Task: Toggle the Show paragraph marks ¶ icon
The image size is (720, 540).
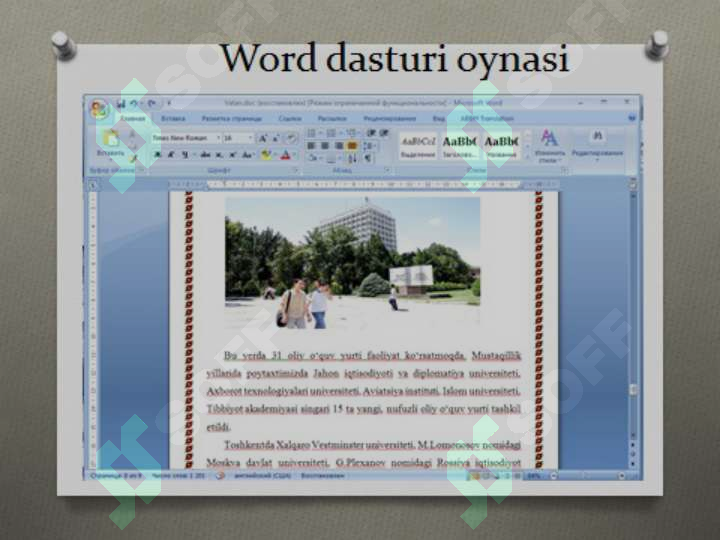Action: coord(368,158)
